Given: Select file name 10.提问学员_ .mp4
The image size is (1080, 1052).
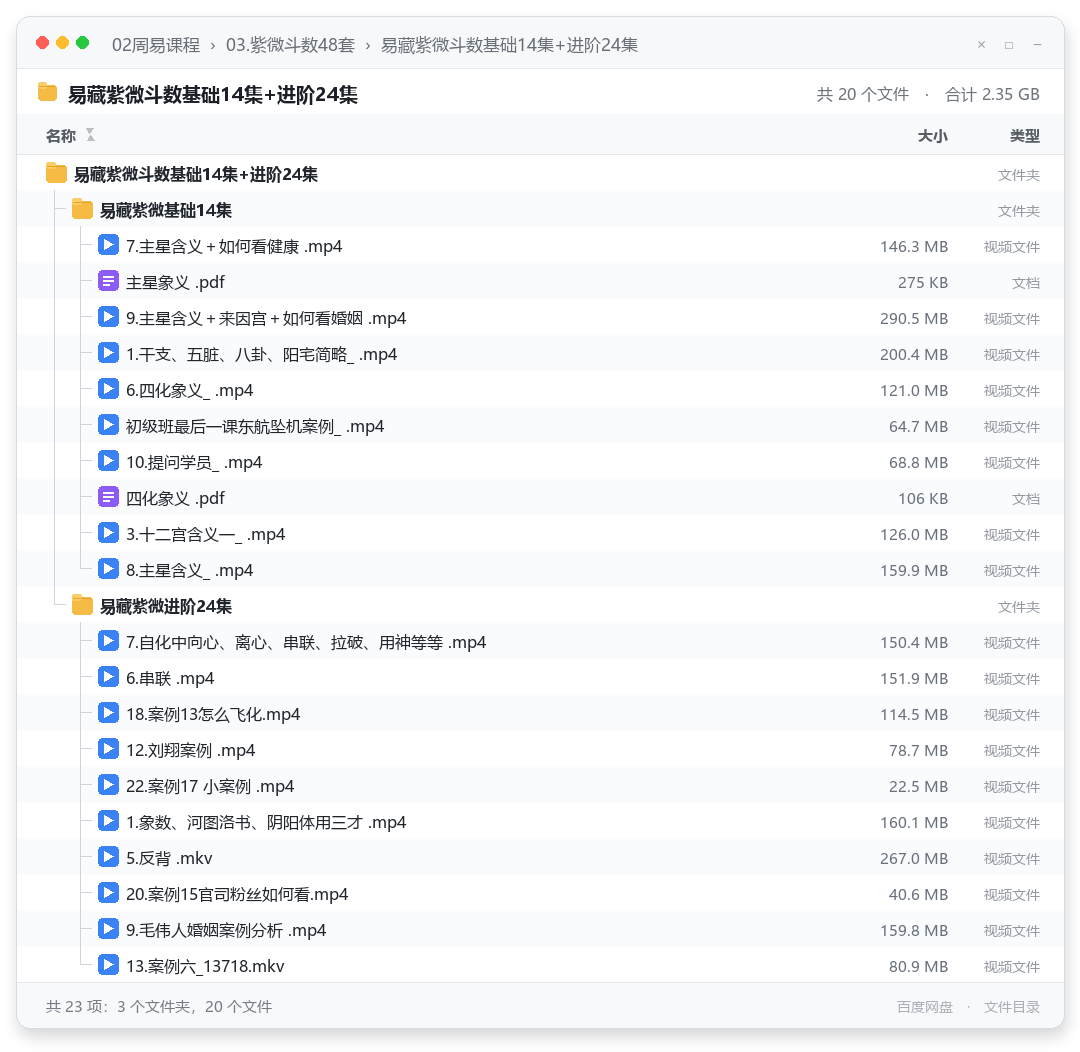Looking at the screenshot, I should click(194, 462).
